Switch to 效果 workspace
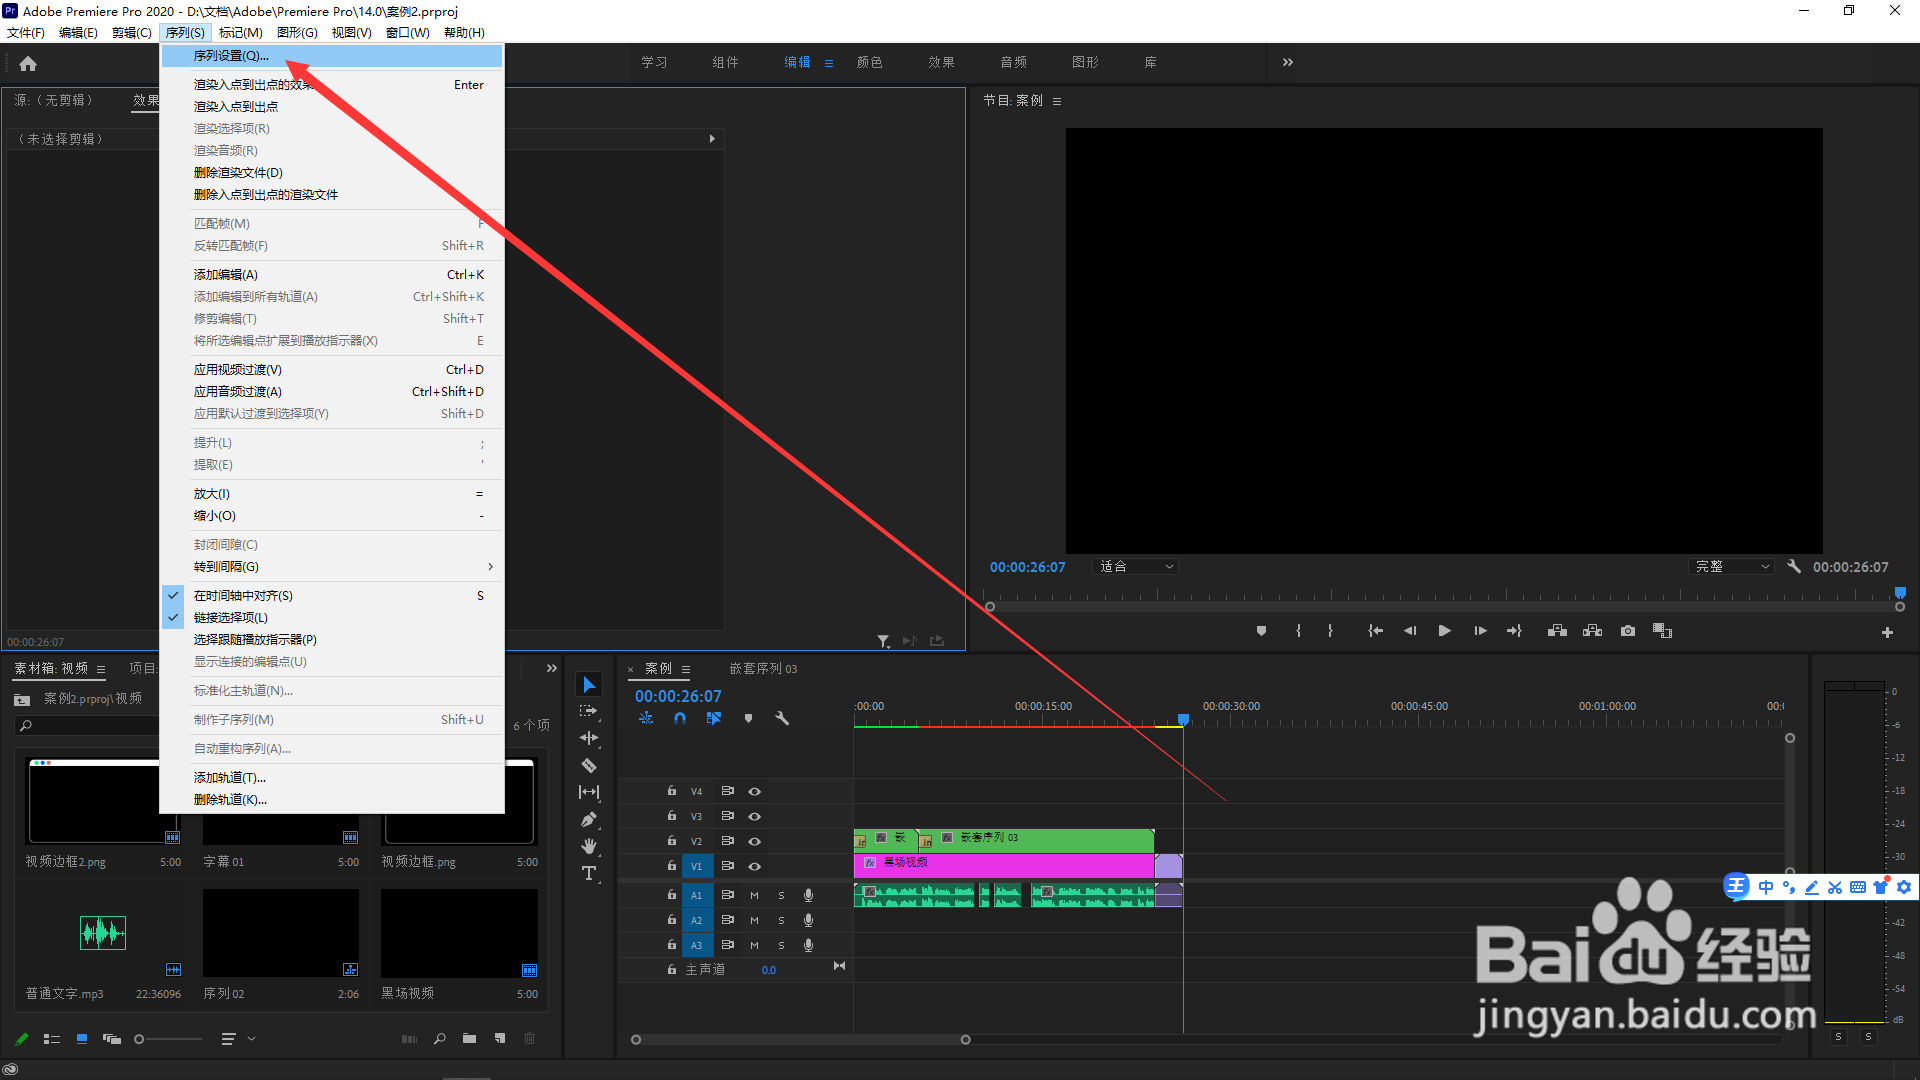The image size is (1920, 1080). 941,62
